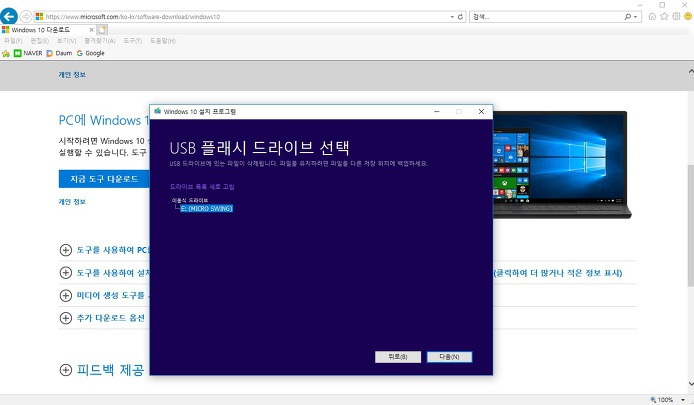Close the Windows 10 설치 프로그램 dialog
The height and width of the screenshot is (405, 694).
point(481,112)
